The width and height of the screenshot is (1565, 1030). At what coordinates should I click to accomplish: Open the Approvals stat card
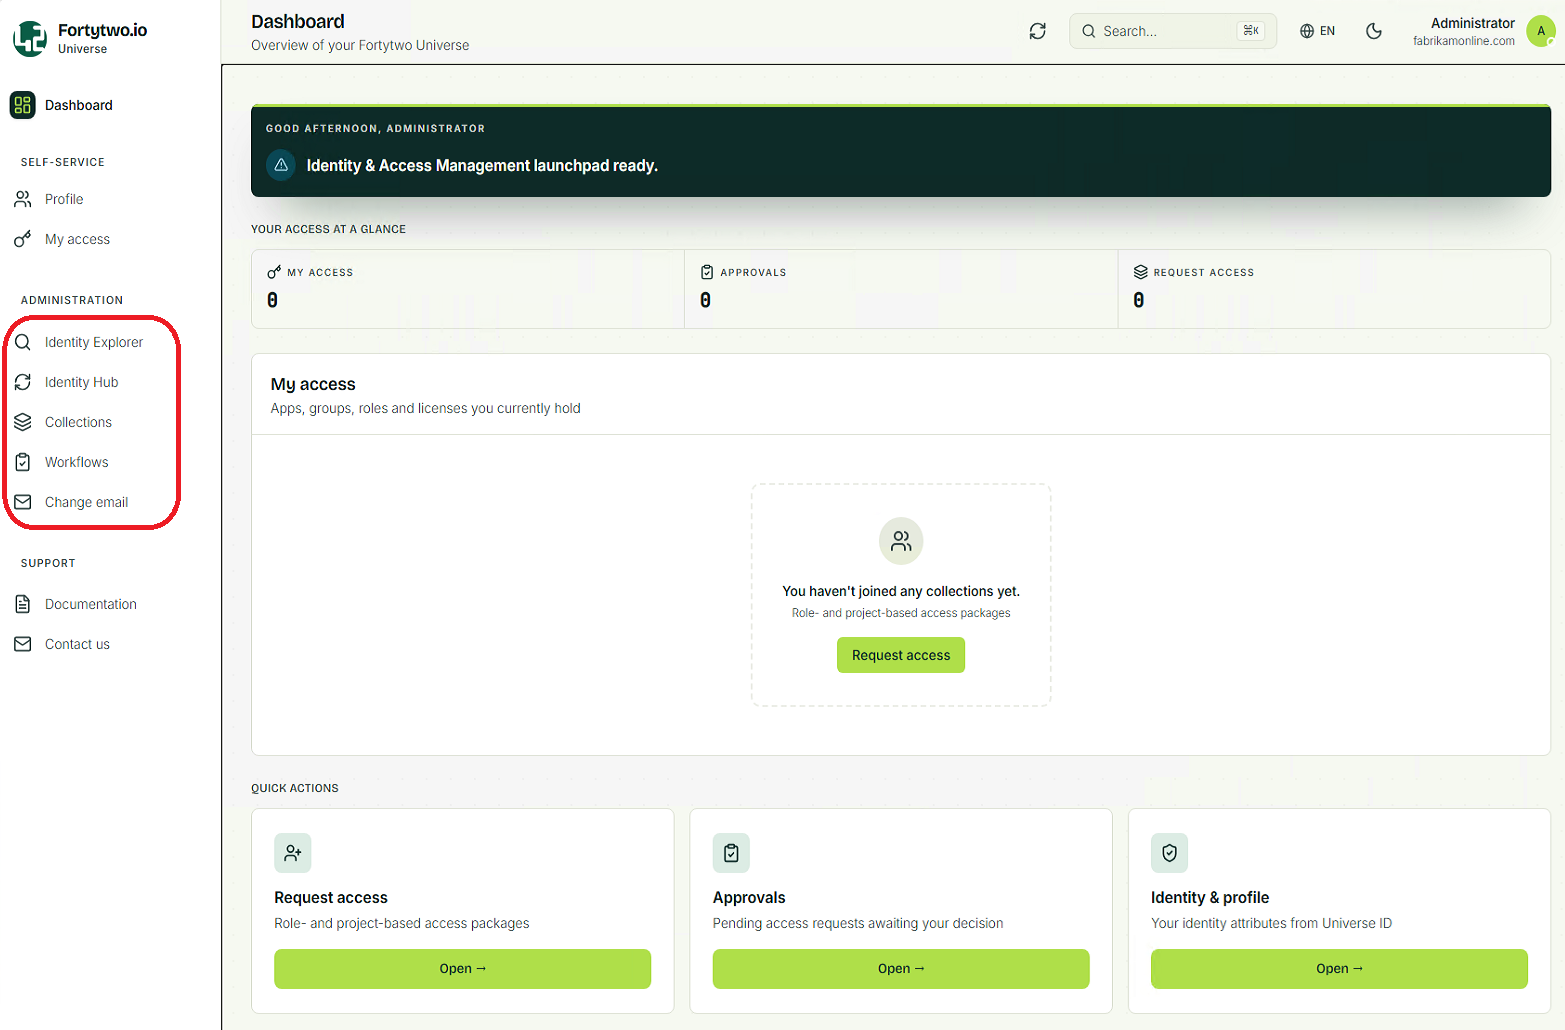[901, 288]
